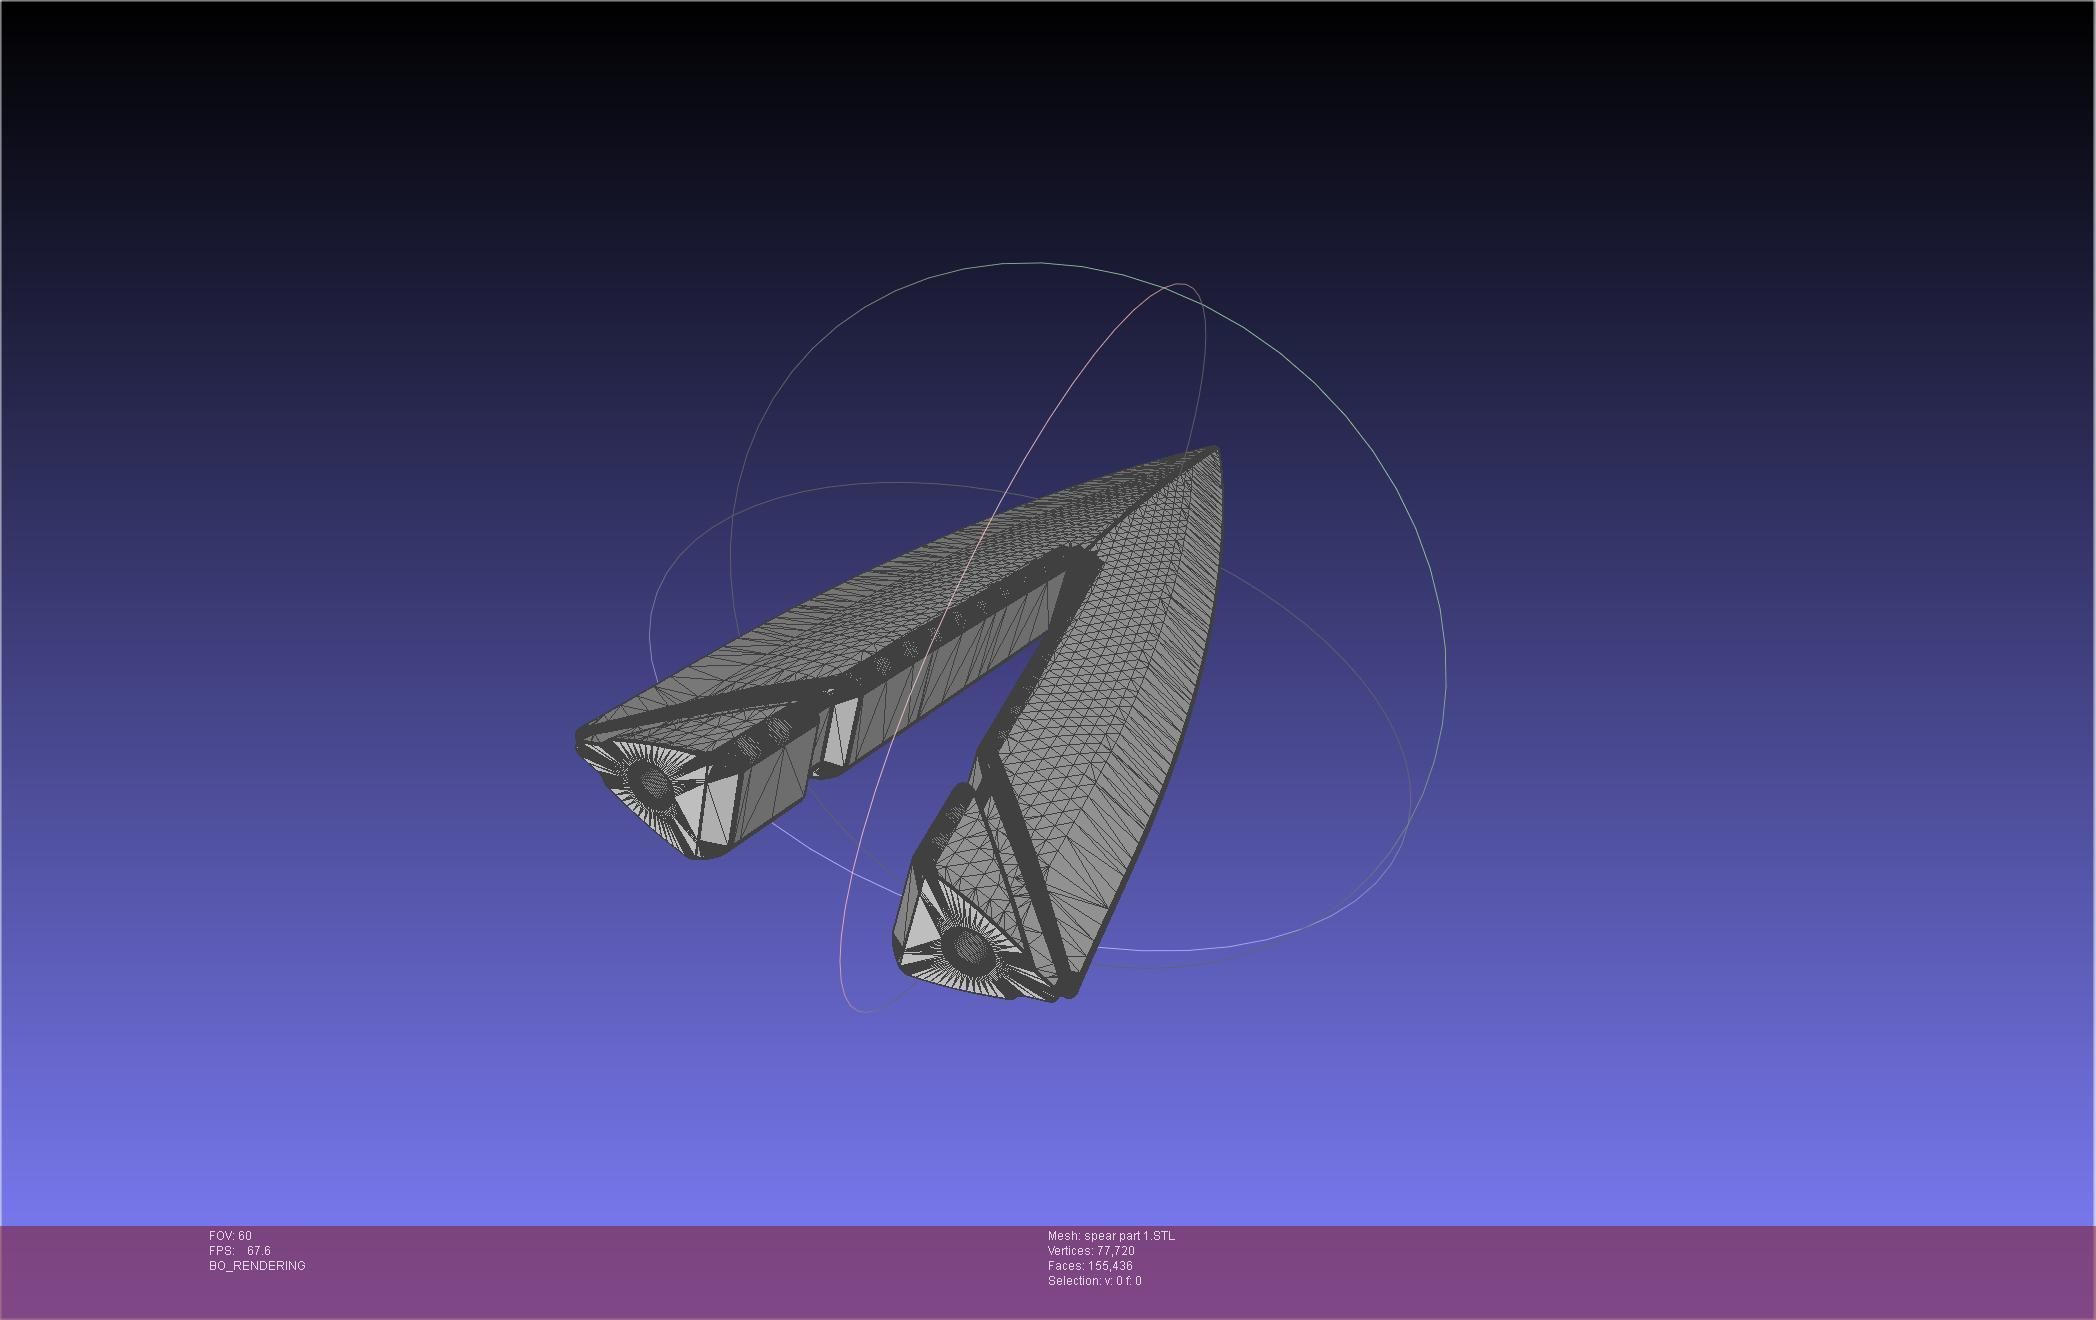2096x1320 pixels.
Task: Click the FPS: 67.6 readout
Action: point(240,1251)
